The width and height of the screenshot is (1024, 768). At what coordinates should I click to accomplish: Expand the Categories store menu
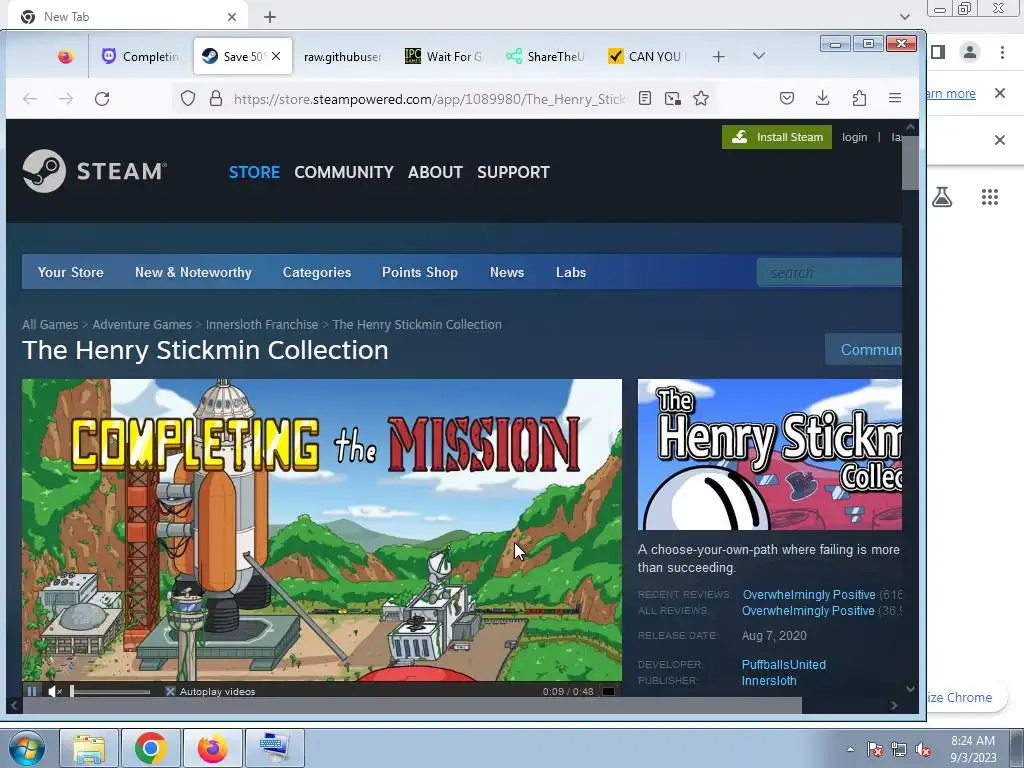pos(317,272)
